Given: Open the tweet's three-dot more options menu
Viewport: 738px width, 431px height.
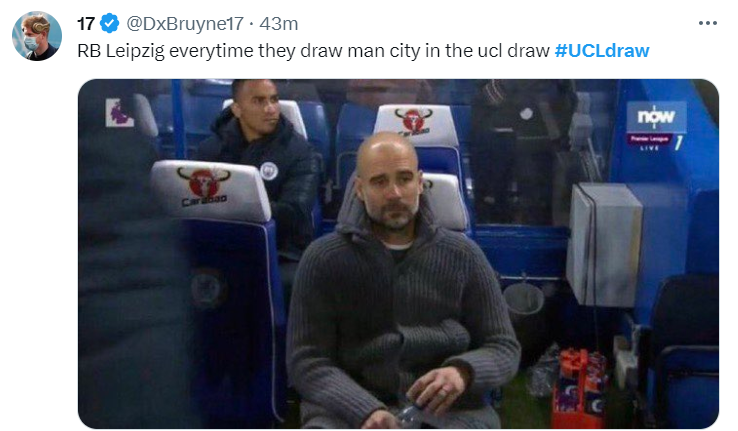Looking at the screenshot, I should tap(707, 23).
